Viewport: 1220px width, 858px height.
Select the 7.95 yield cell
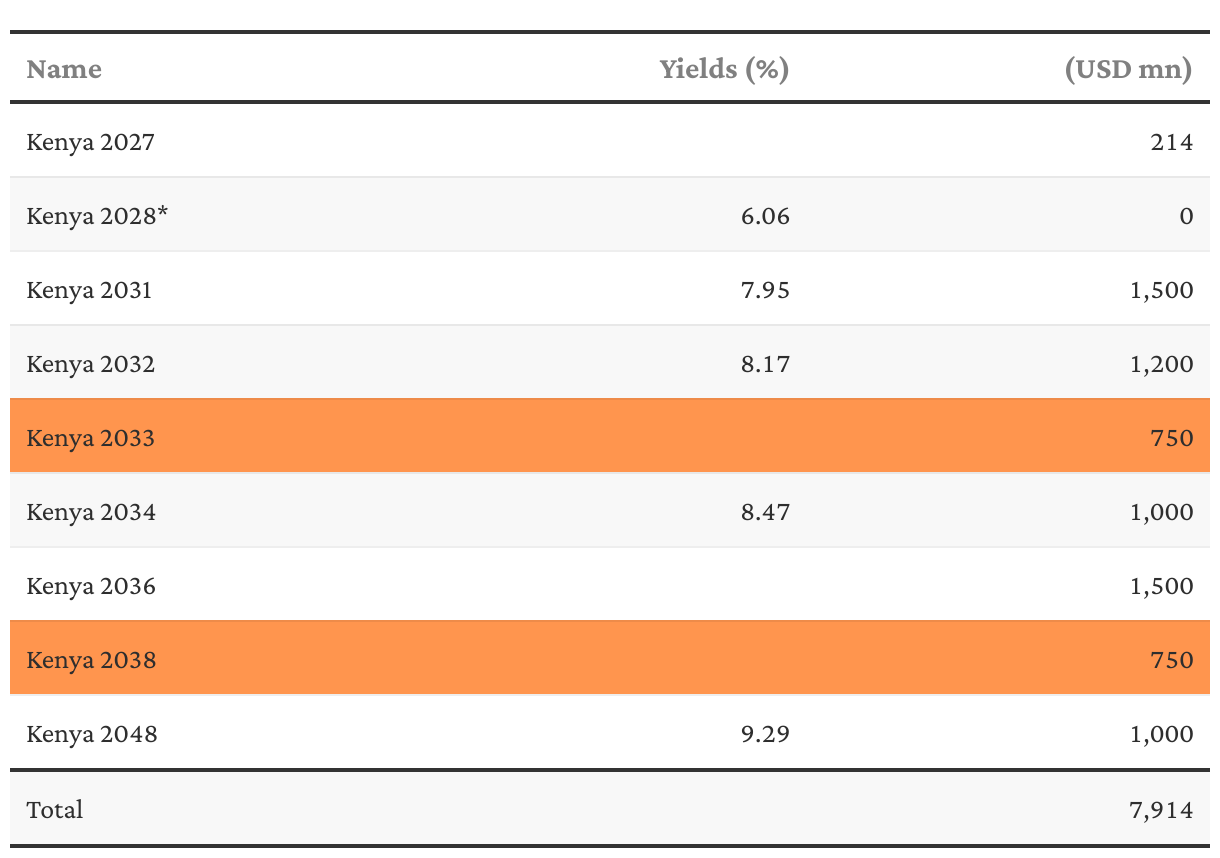[765, 290]
